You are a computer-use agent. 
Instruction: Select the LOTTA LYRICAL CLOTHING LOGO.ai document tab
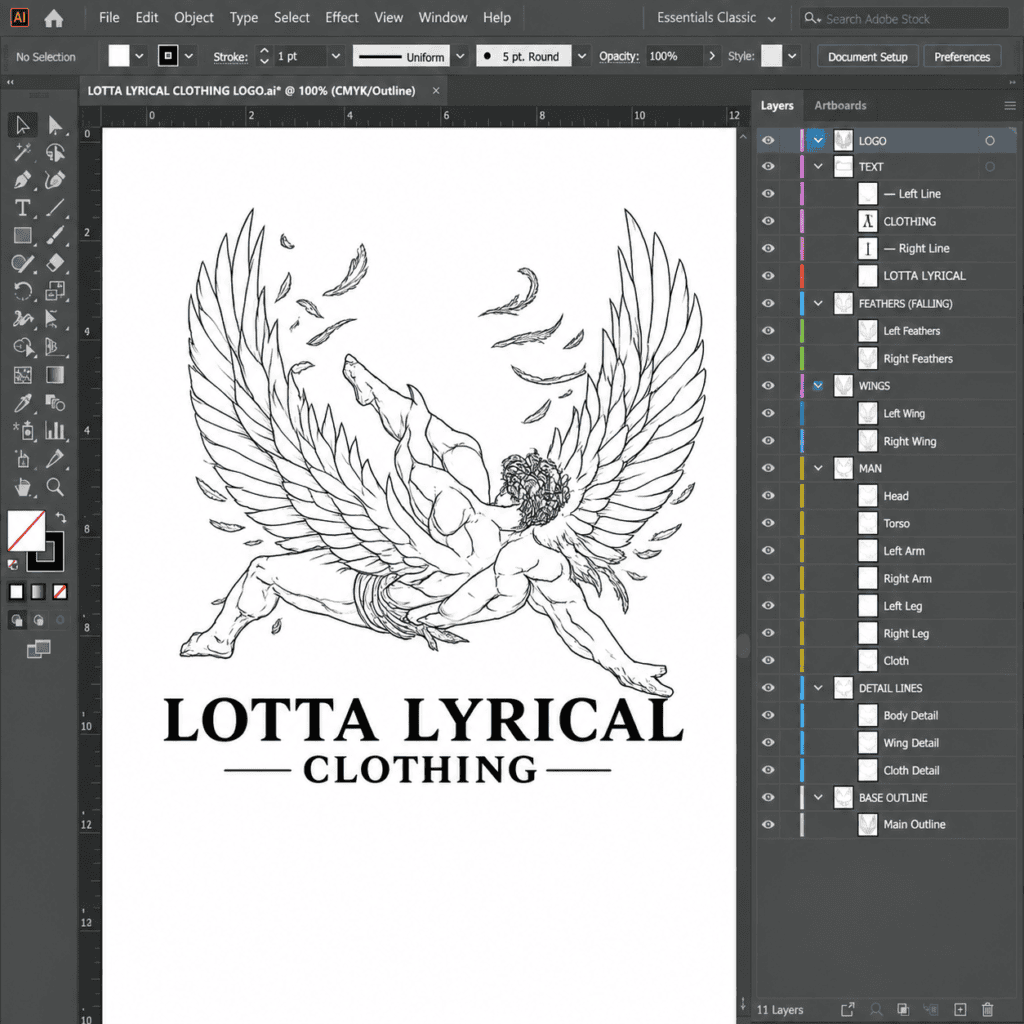click(x=251, y=91)
